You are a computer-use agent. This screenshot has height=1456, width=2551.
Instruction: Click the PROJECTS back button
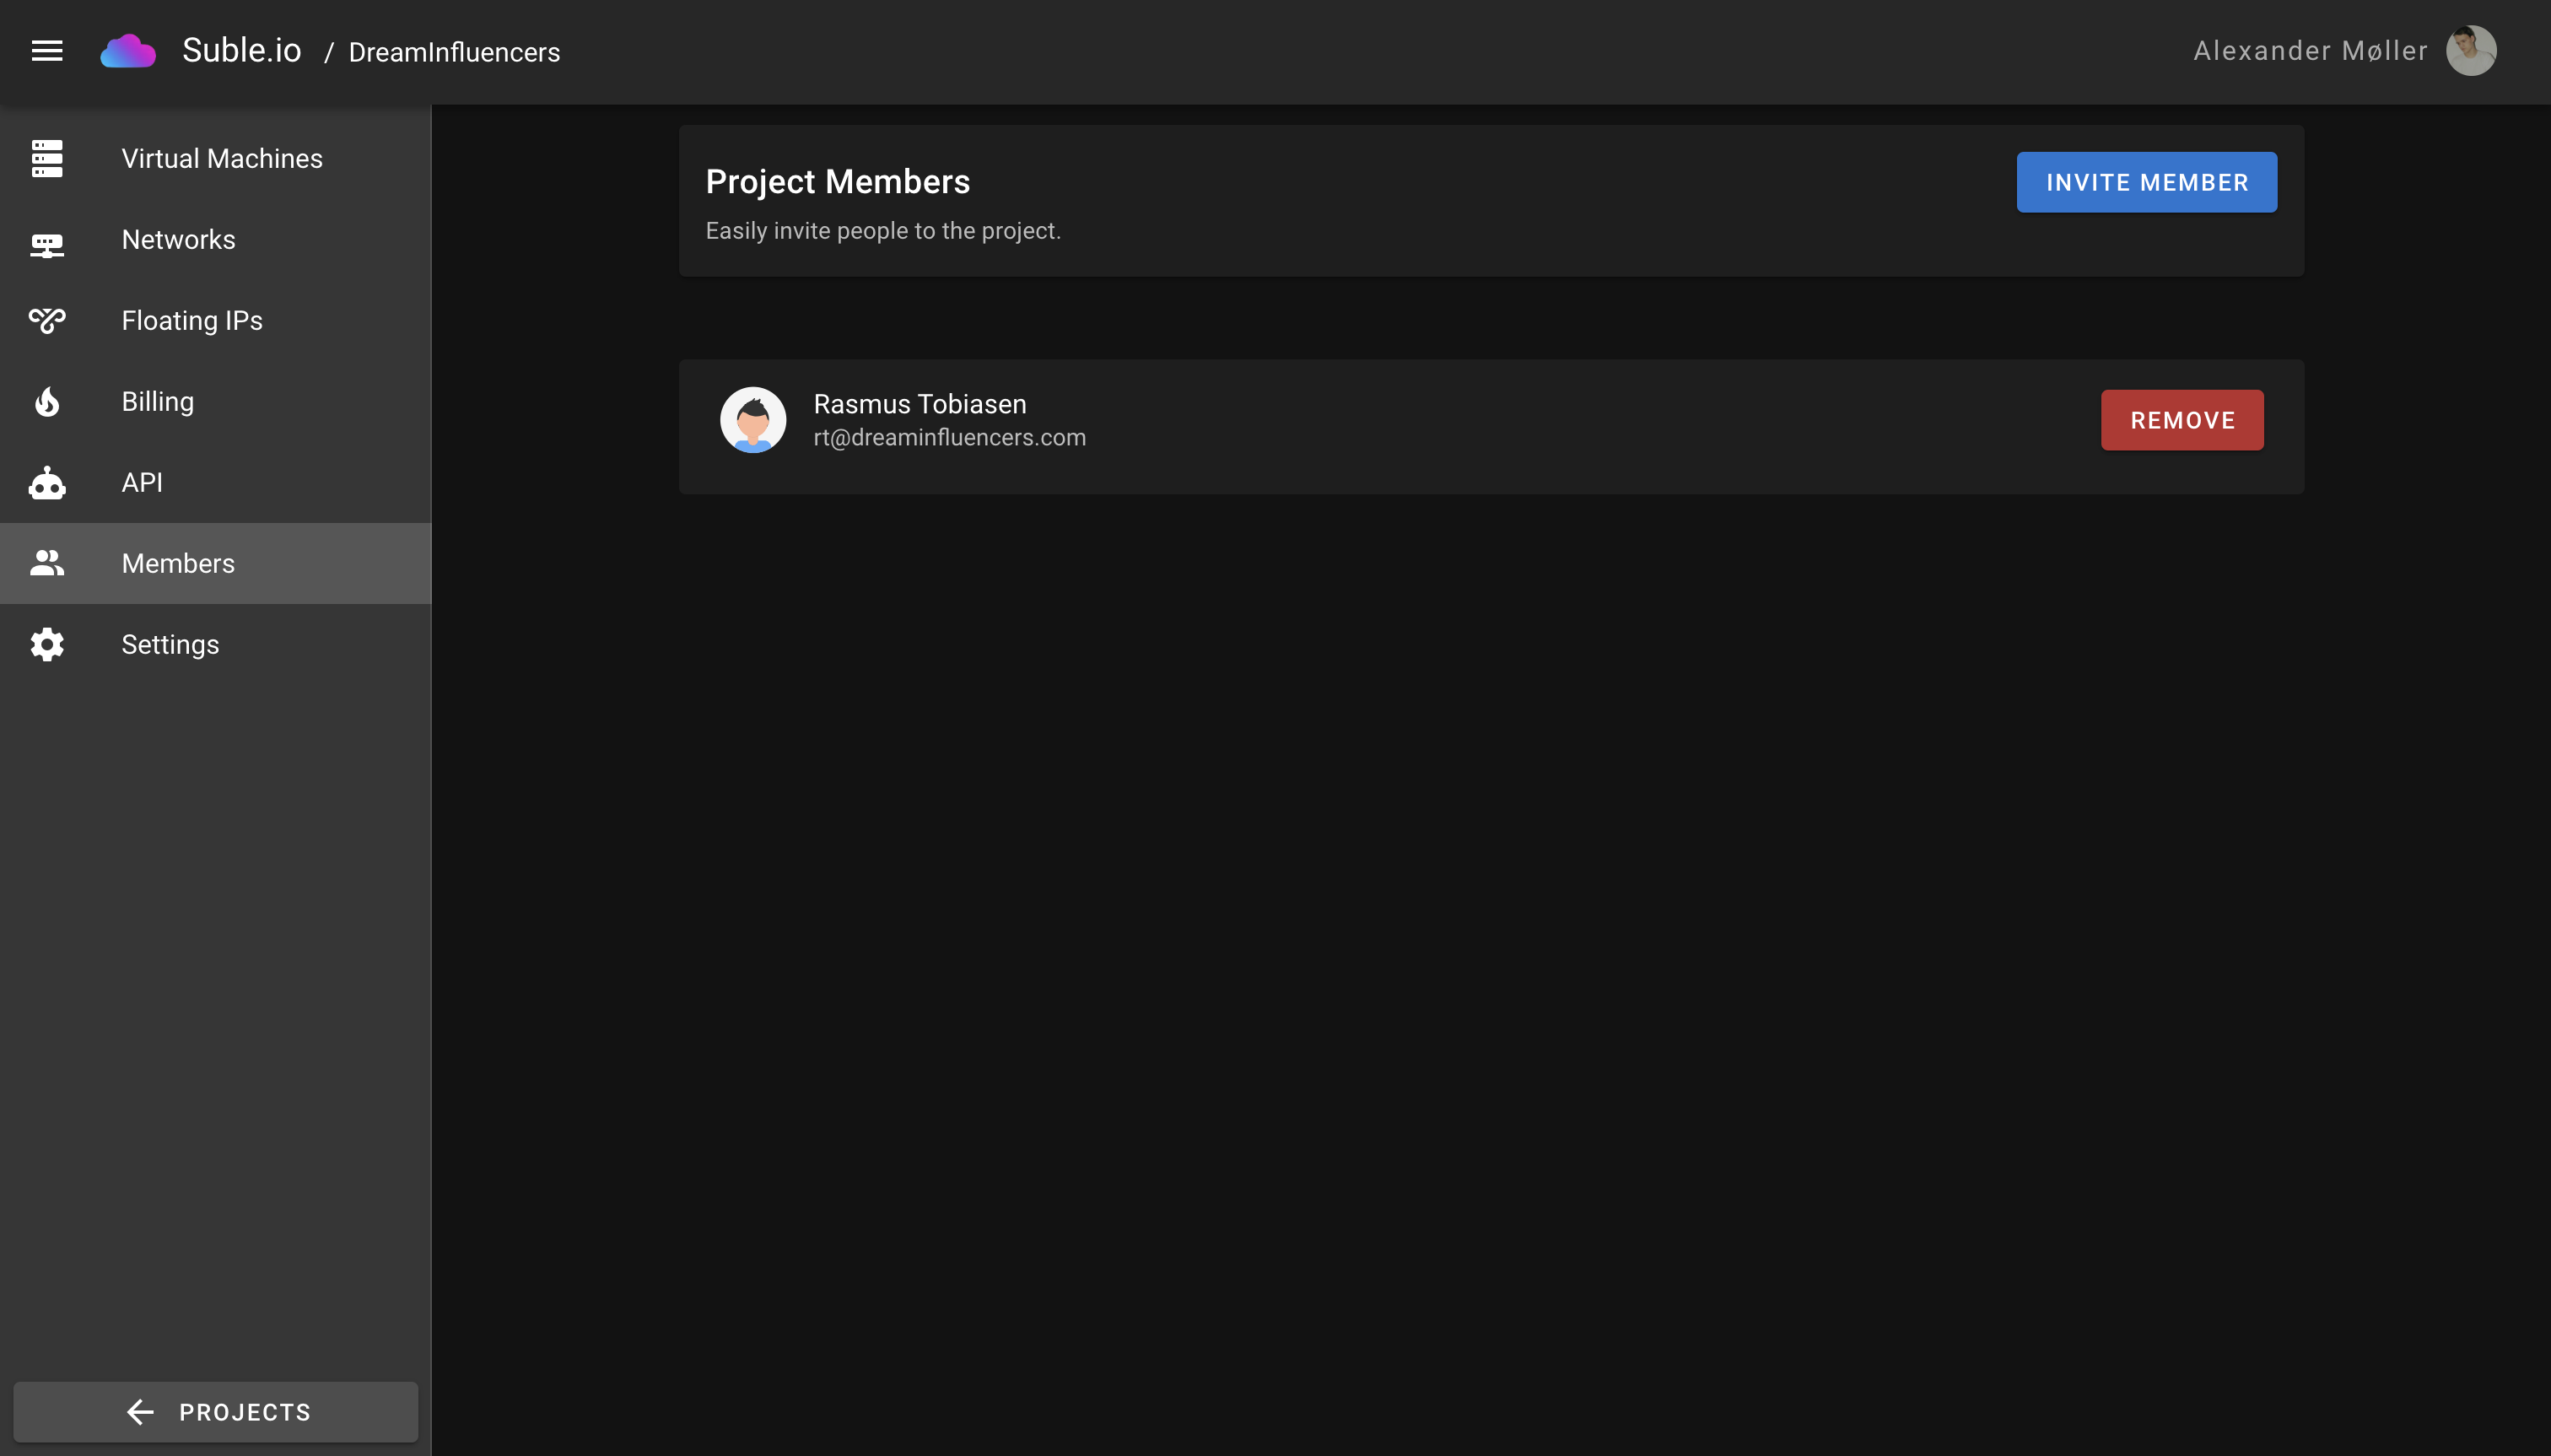[x=216, y=1411]
